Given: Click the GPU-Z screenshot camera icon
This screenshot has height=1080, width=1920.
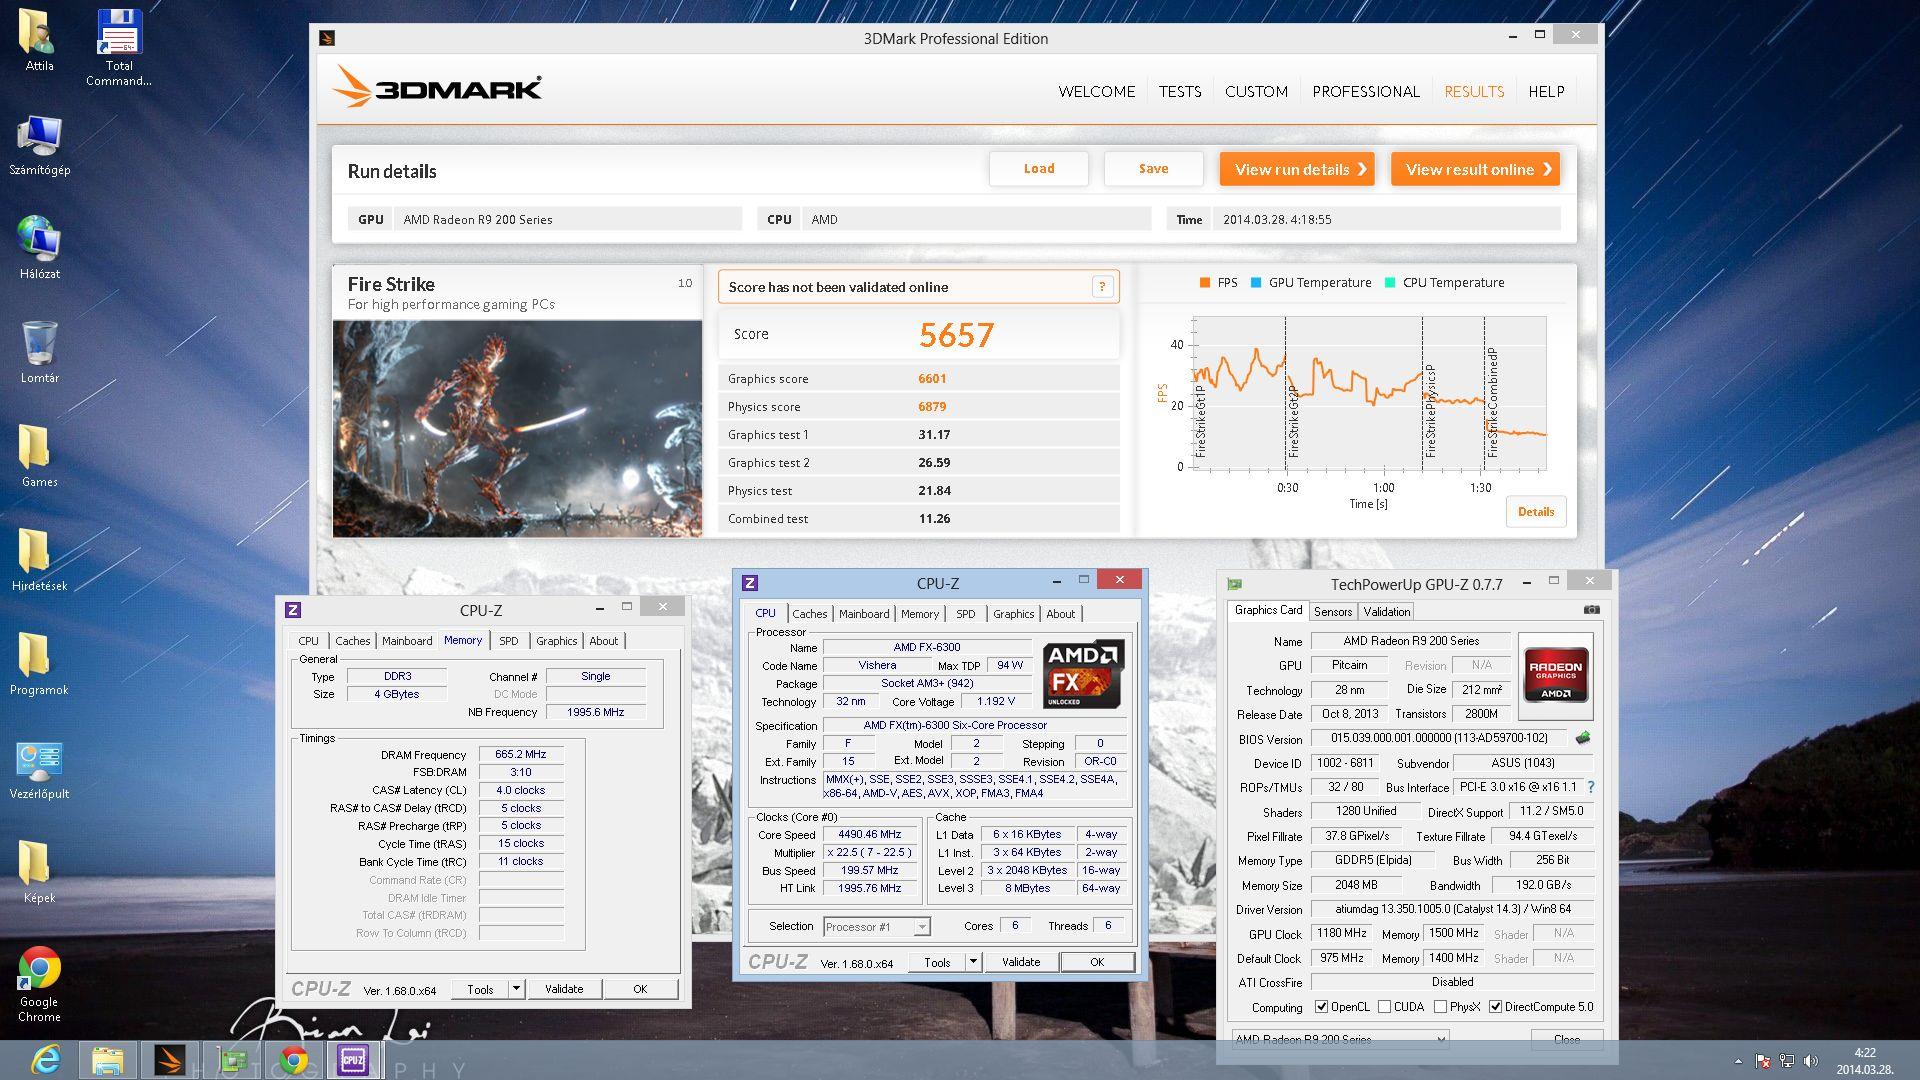Looking at the screenshot, I should click(x=1591, y=609).
